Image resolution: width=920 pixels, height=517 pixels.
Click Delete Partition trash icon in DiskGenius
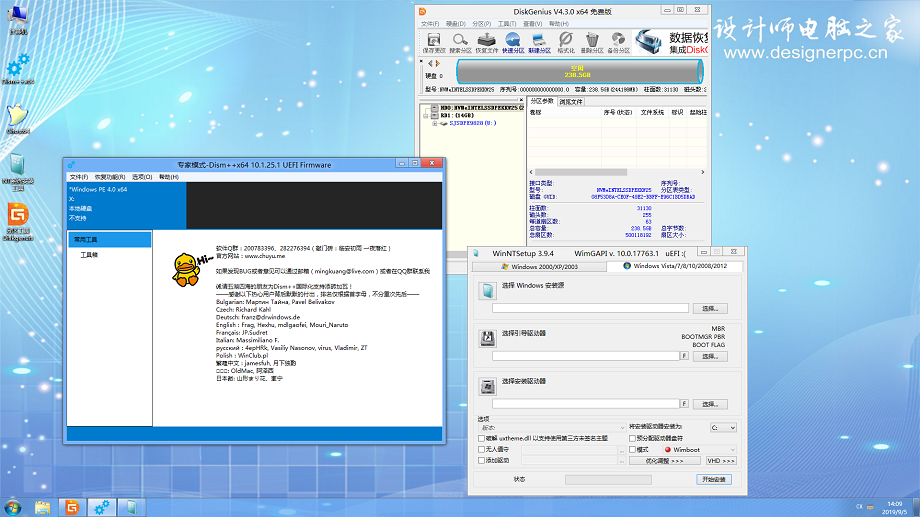pyautogui.click(x=592, y=42)
